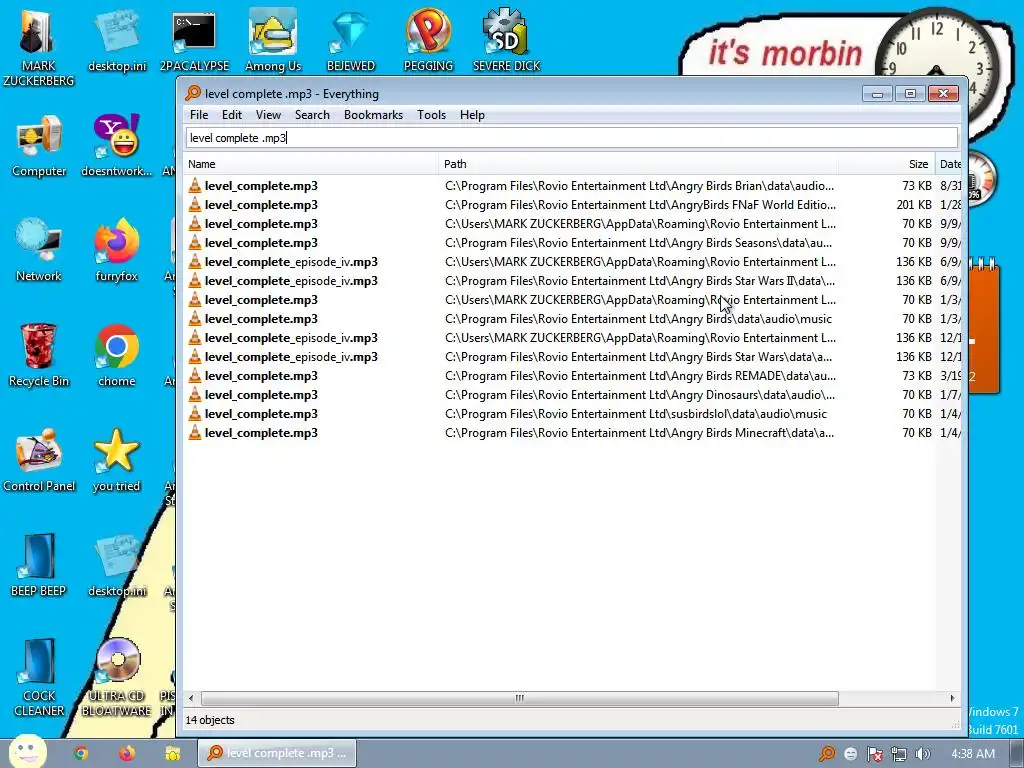Select level_complete.mp3 in Angry Birds Seasons
The width and height of the screenshot is (1024, 768).
coord(572,242)
